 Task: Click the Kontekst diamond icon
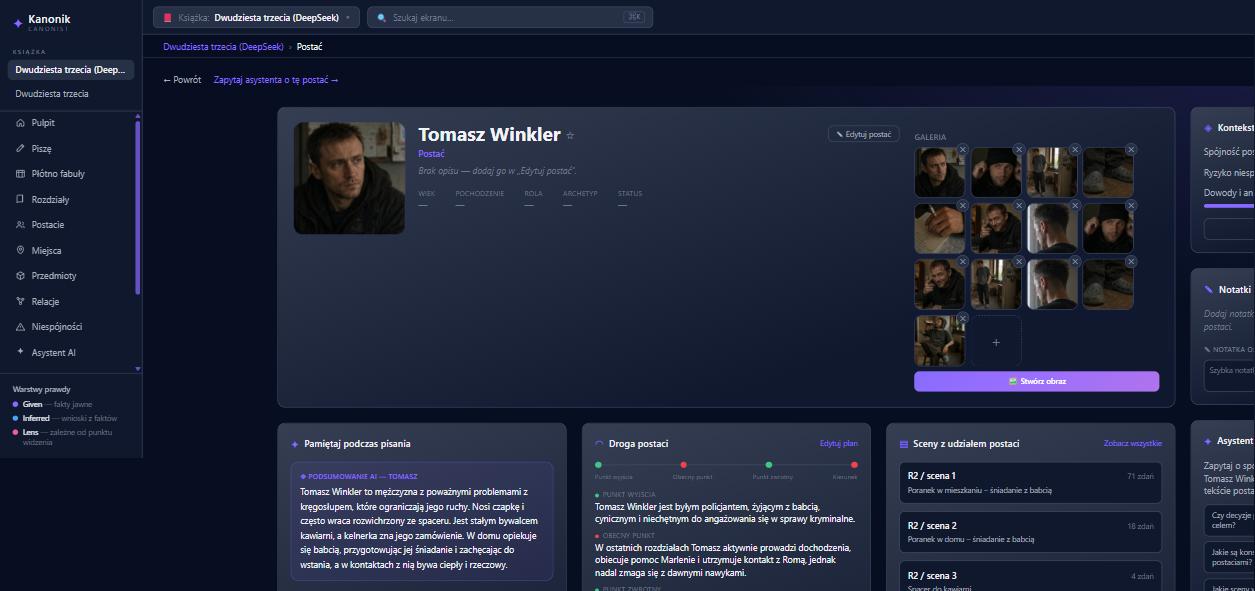[1208, 128]
